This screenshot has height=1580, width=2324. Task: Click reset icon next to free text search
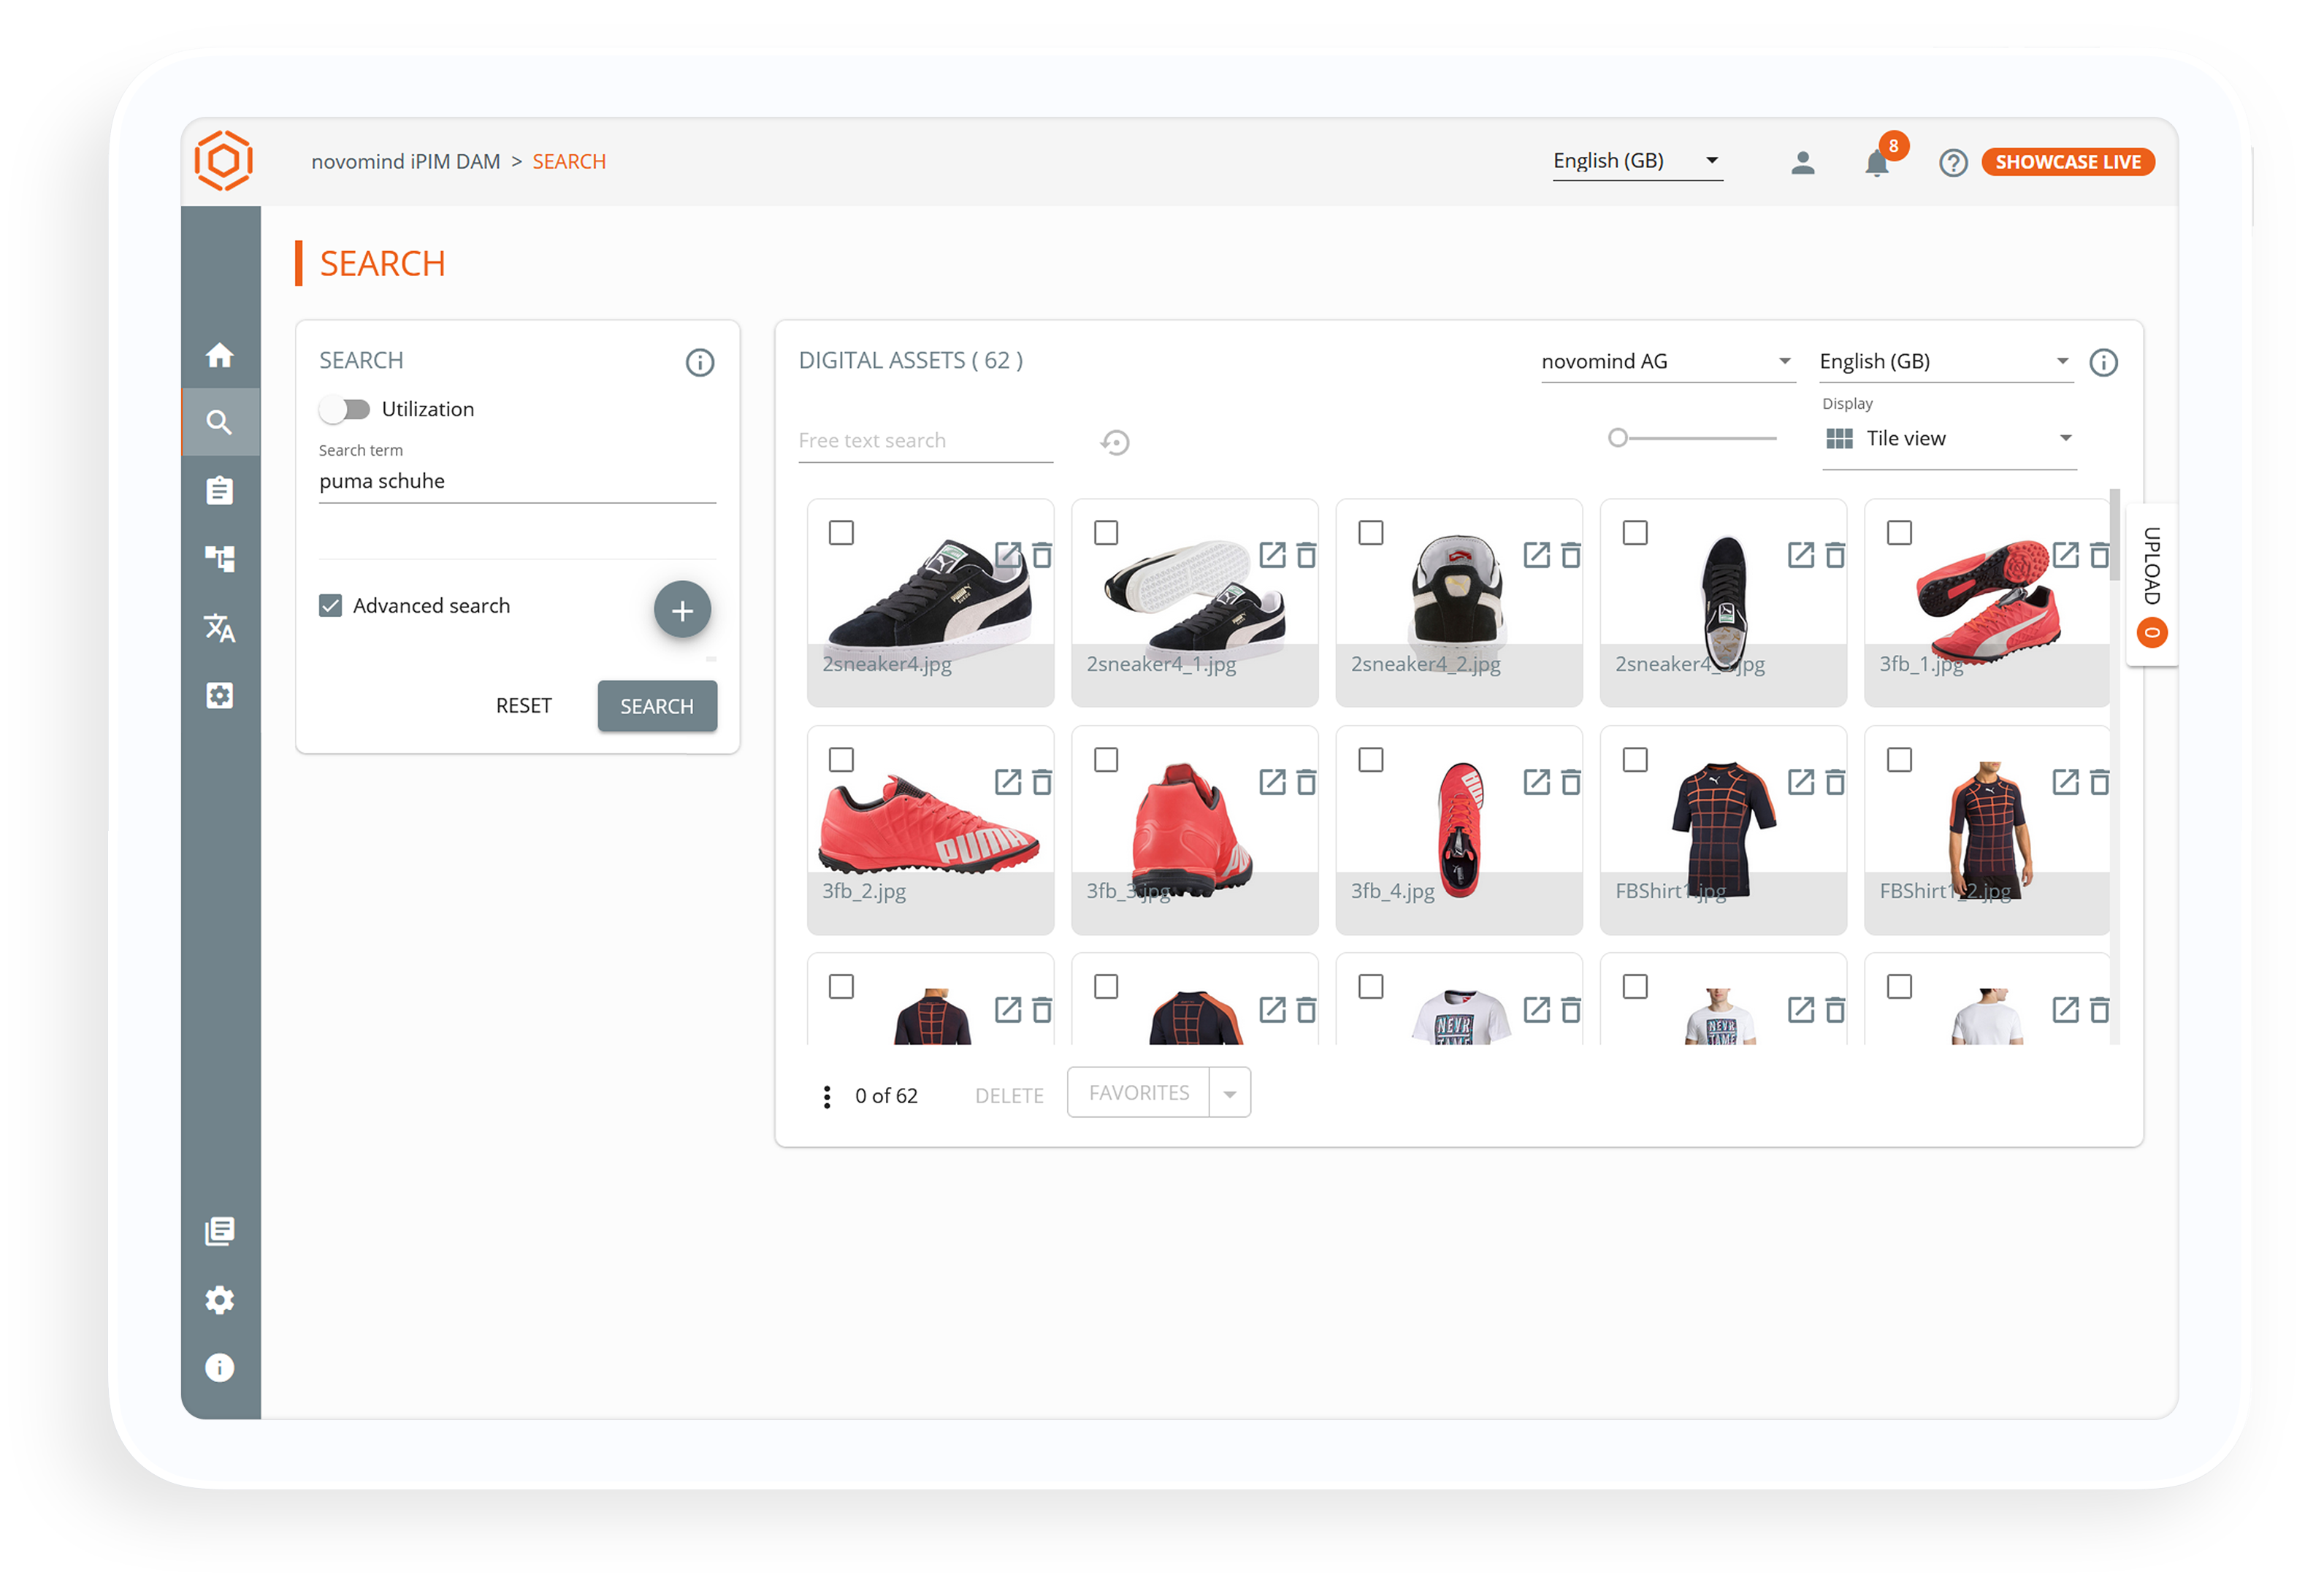[1115, 442]
